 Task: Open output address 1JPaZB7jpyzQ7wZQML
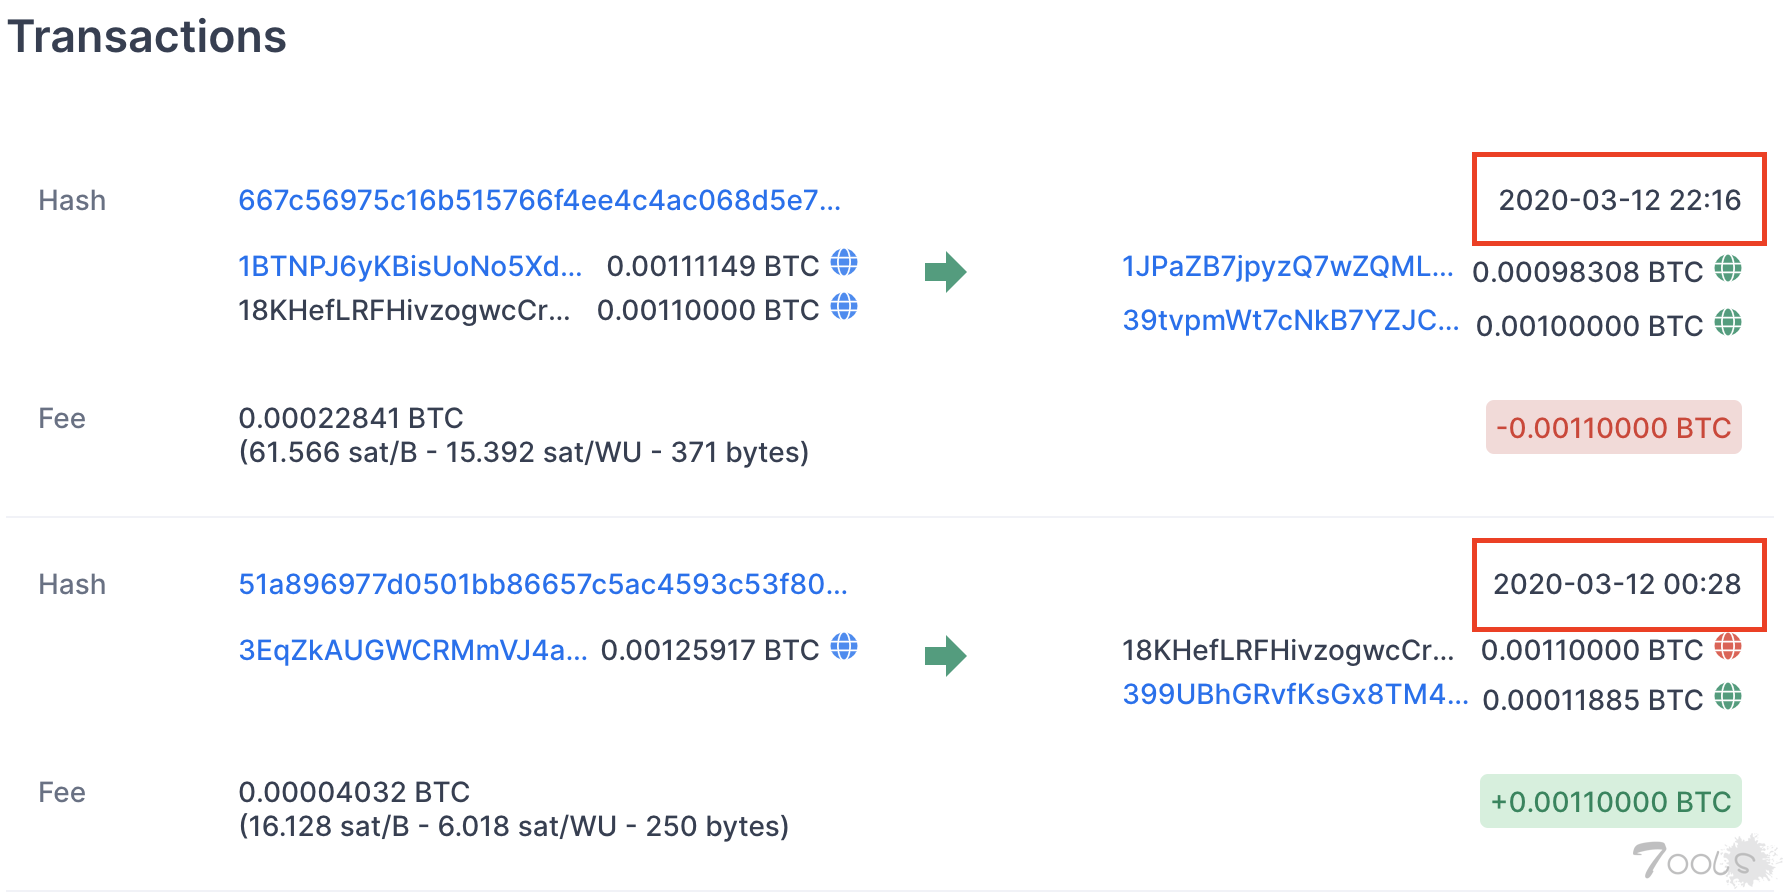coord(1288,266)
